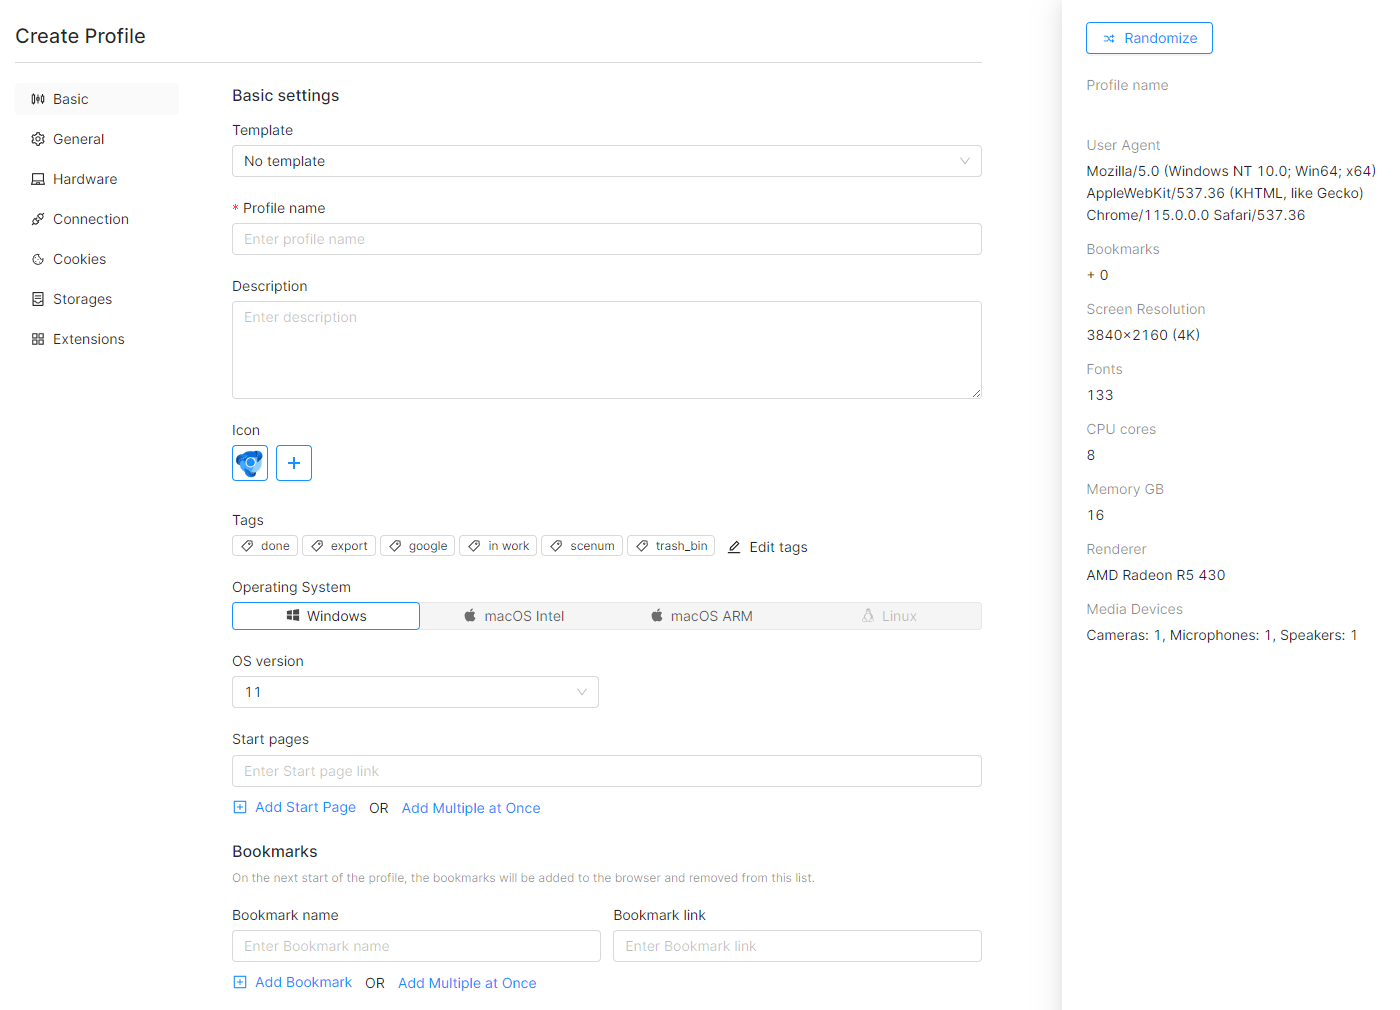The width and height of the screenshot is (1400, 1010).
Task: Select the blue browser profile icon
Action: point(250,463)
